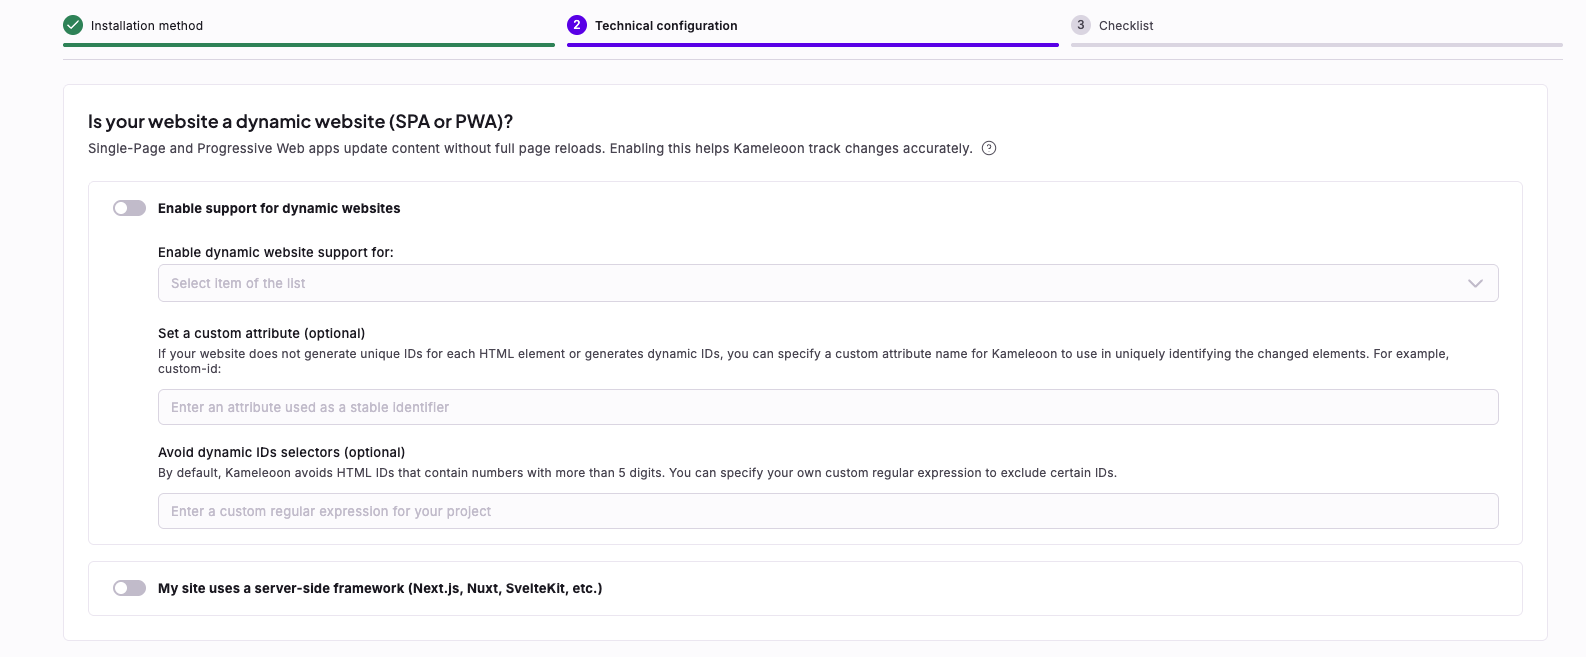Click the text 'By default, Kameleoon avoids HTML IDs'
1586x657 pixels.
pyautogui.click(x=275, y=473)
